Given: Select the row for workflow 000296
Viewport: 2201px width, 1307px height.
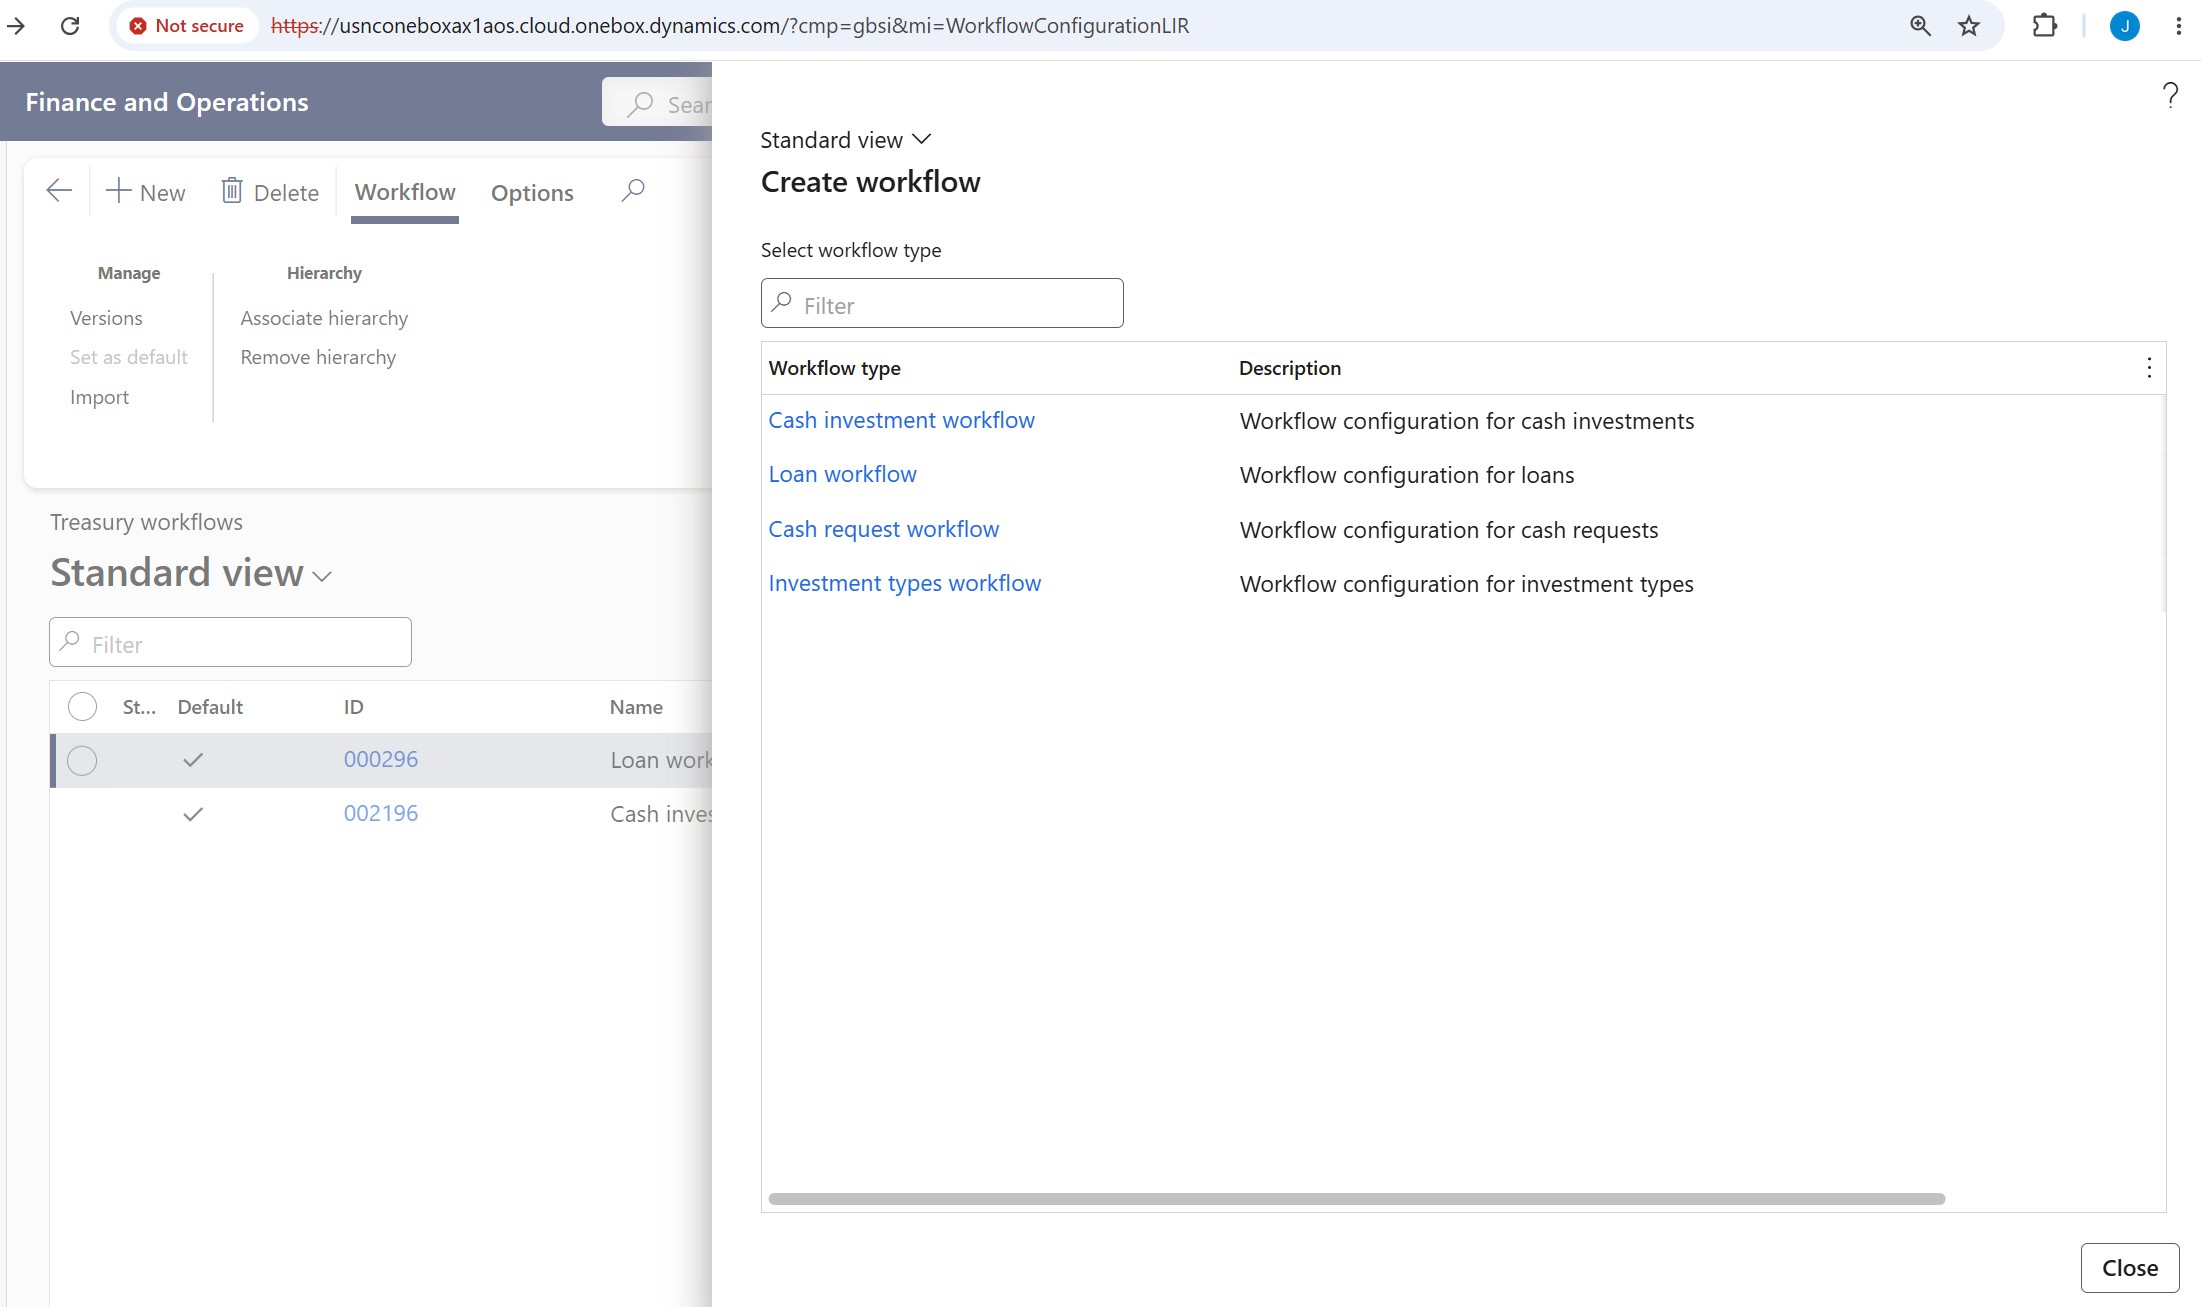Looking at the screenshot, I should [x=82, y=761].
